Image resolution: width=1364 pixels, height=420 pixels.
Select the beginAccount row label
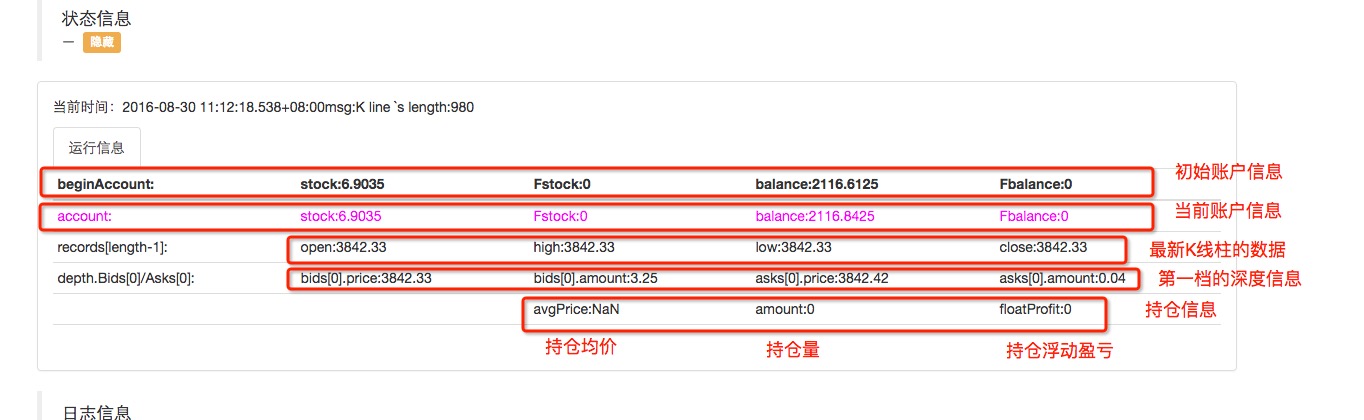coord(105,184)
